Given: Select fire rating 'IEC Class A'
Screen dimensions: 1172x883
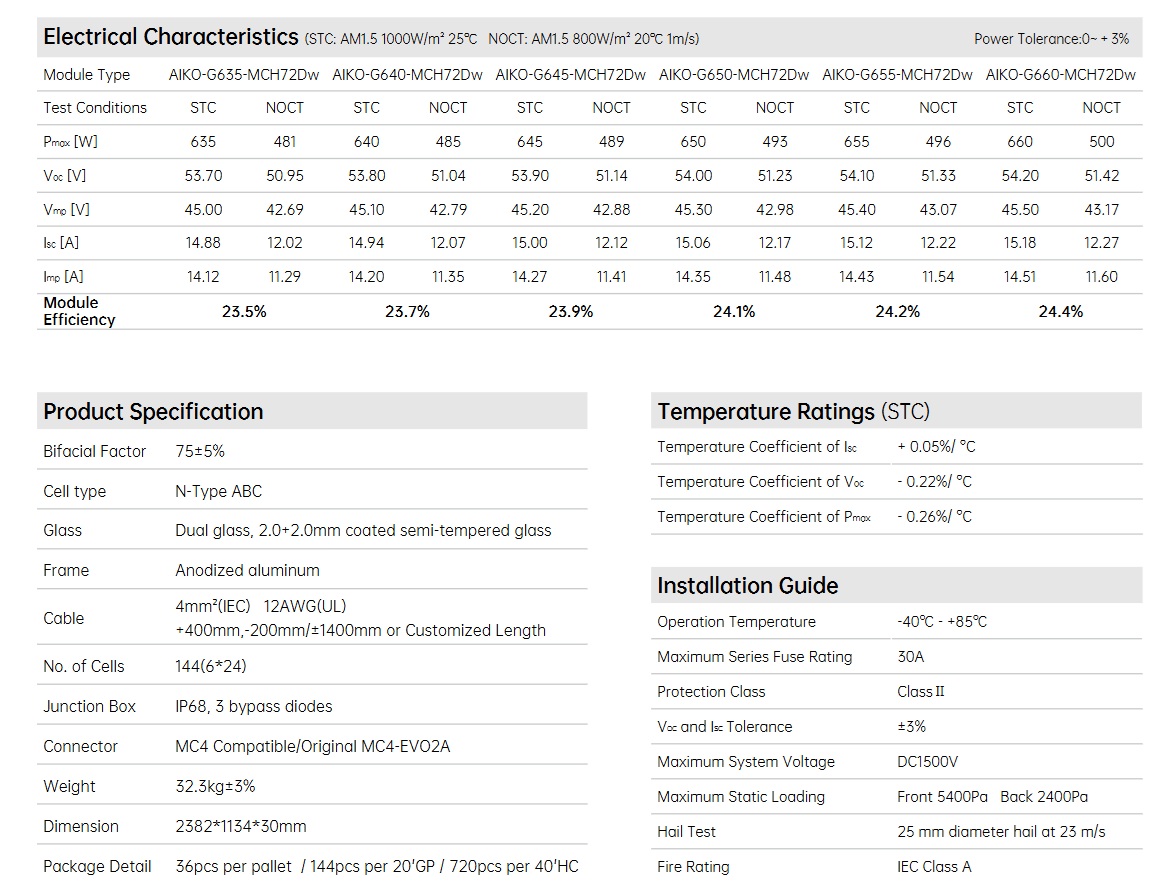Looking at the screenshot, I should point(934,867).
